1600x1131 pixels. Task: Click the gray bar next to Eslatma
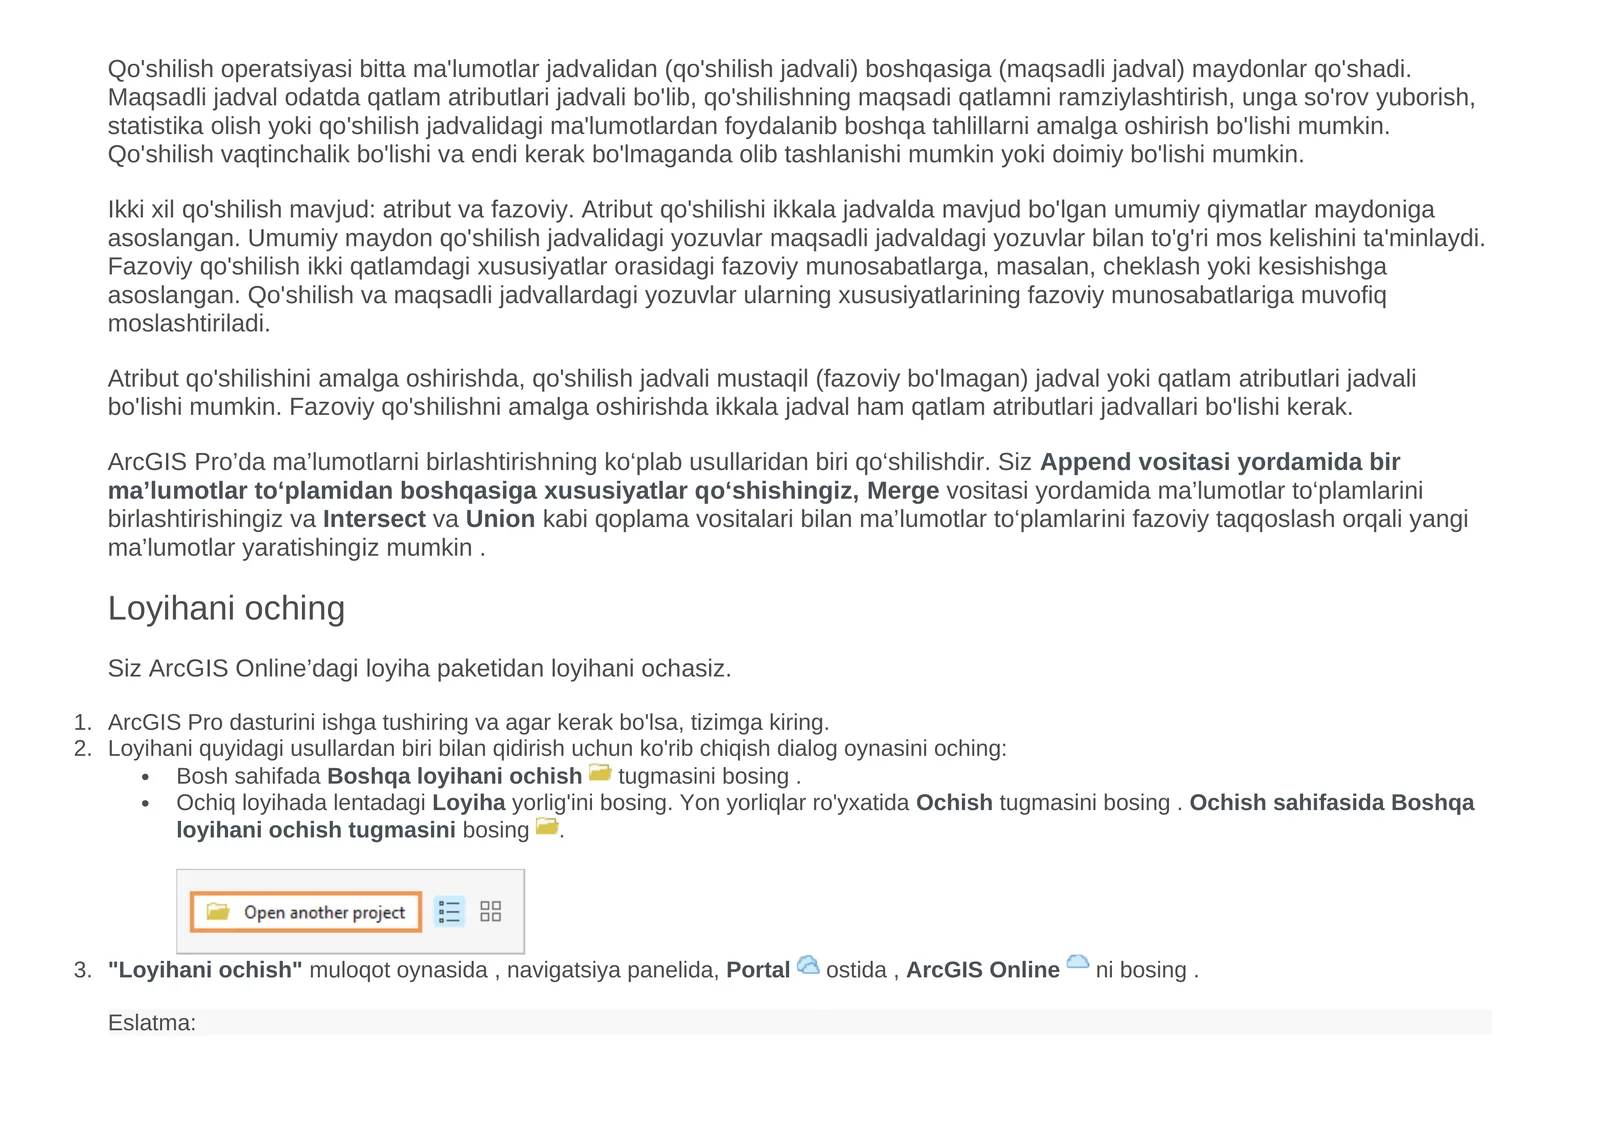pos(845,1022)
